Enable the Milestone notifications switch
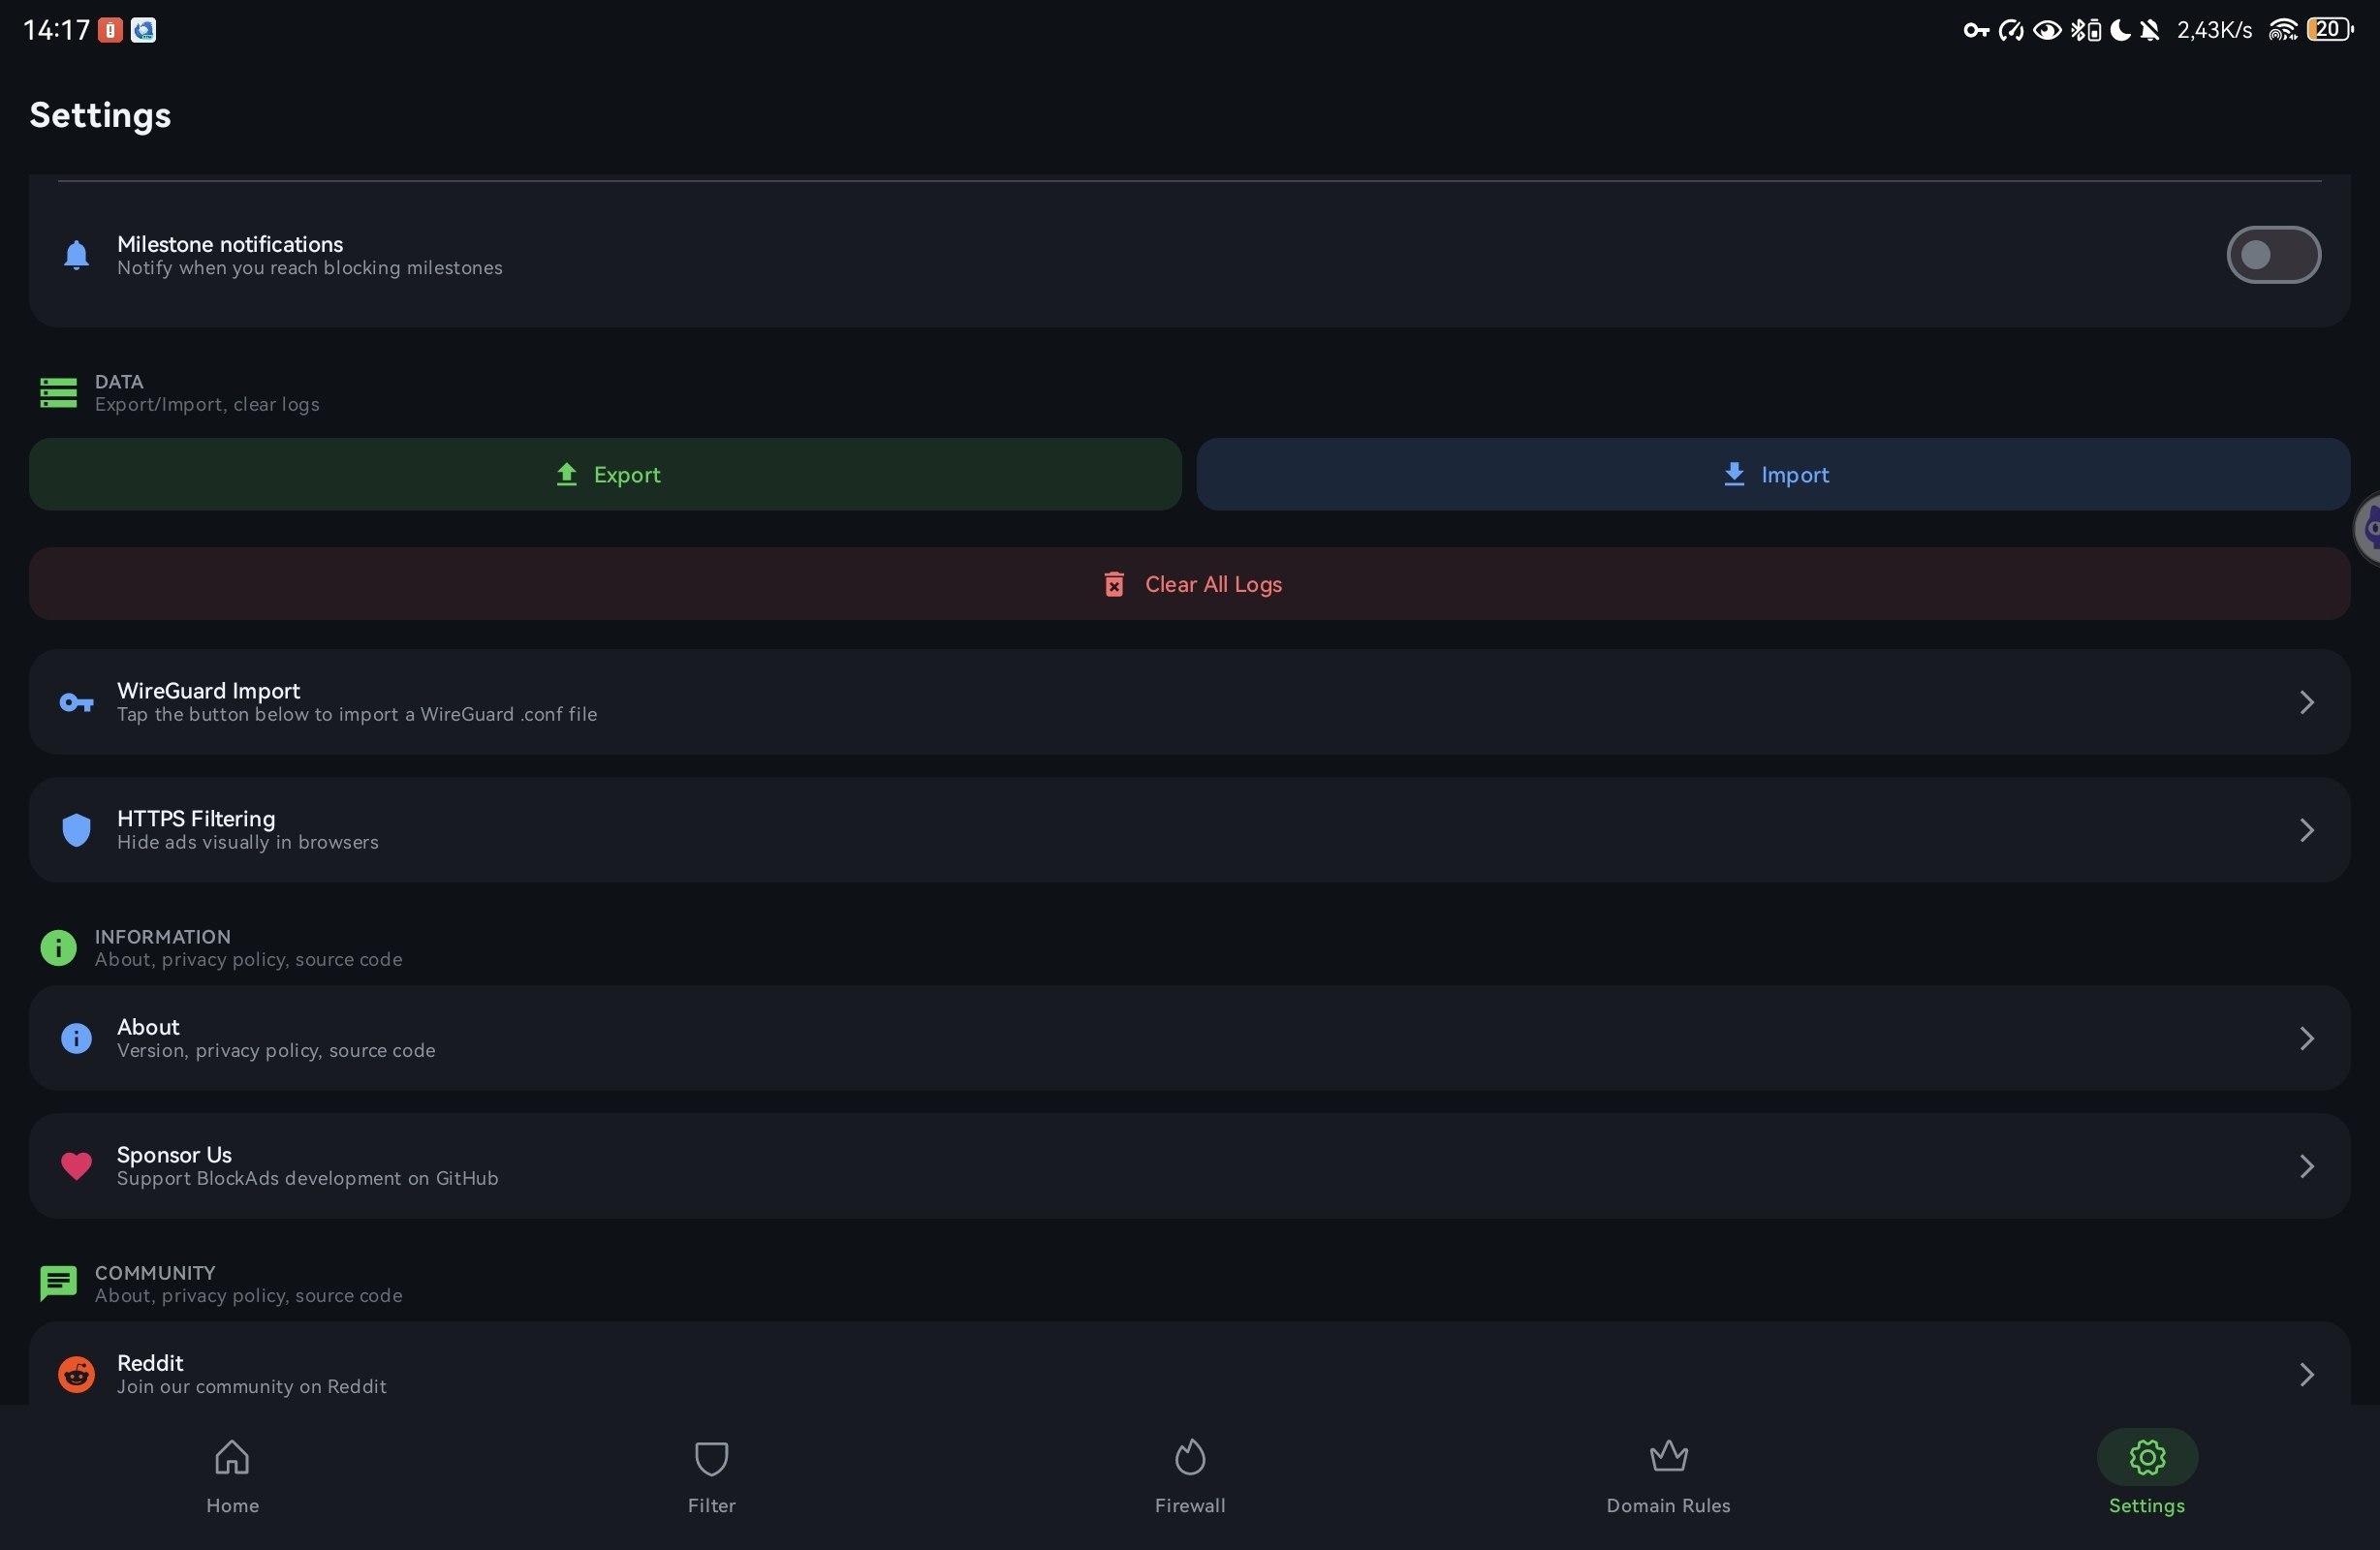 coord(2272,255)
